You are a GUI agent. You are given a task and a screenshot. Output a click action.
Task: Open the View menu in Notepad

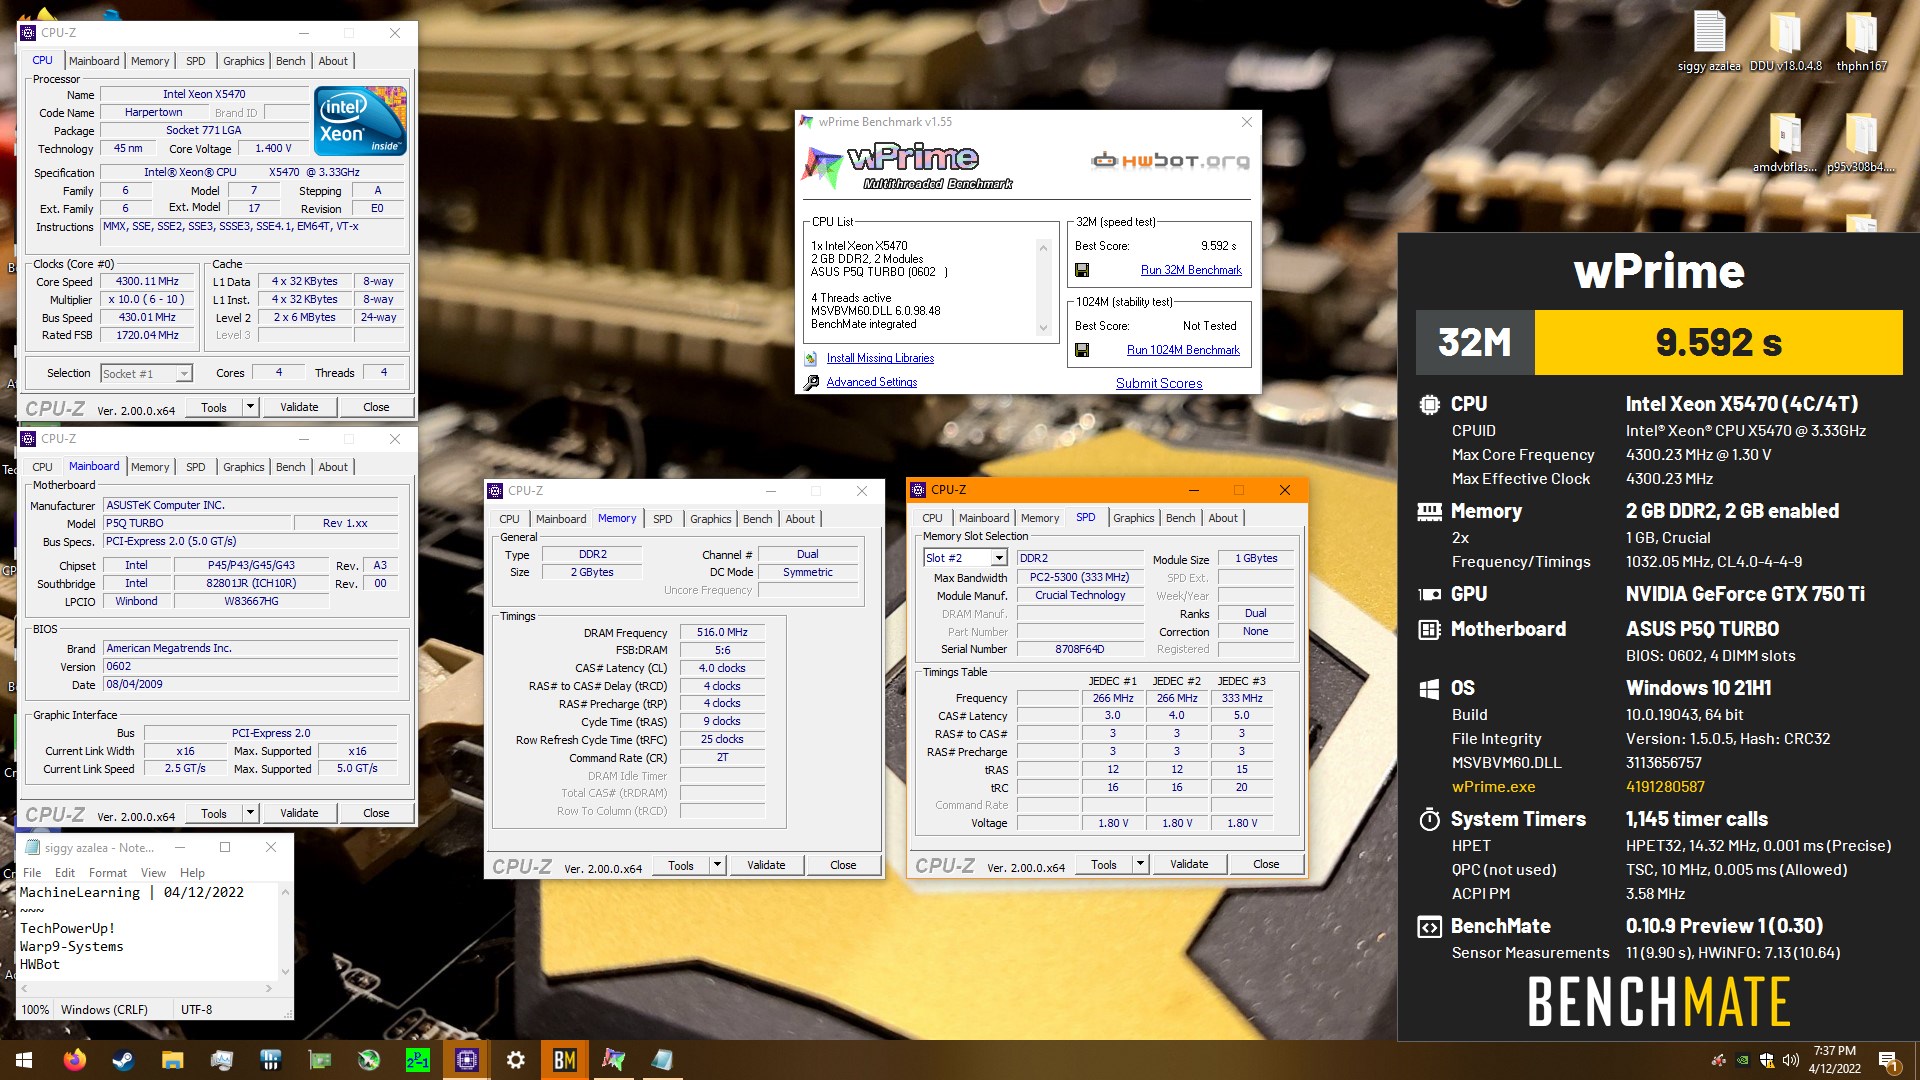(153, 873)
